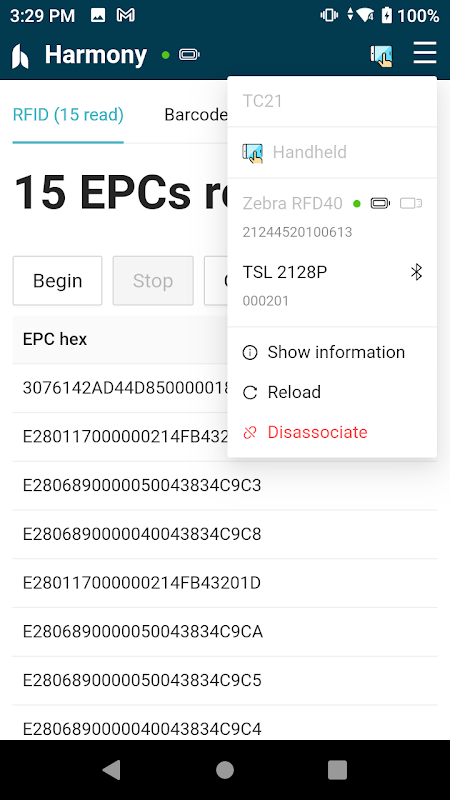Tap Disassociate in red text
This screenshot has height=800, width=450.
317,433
